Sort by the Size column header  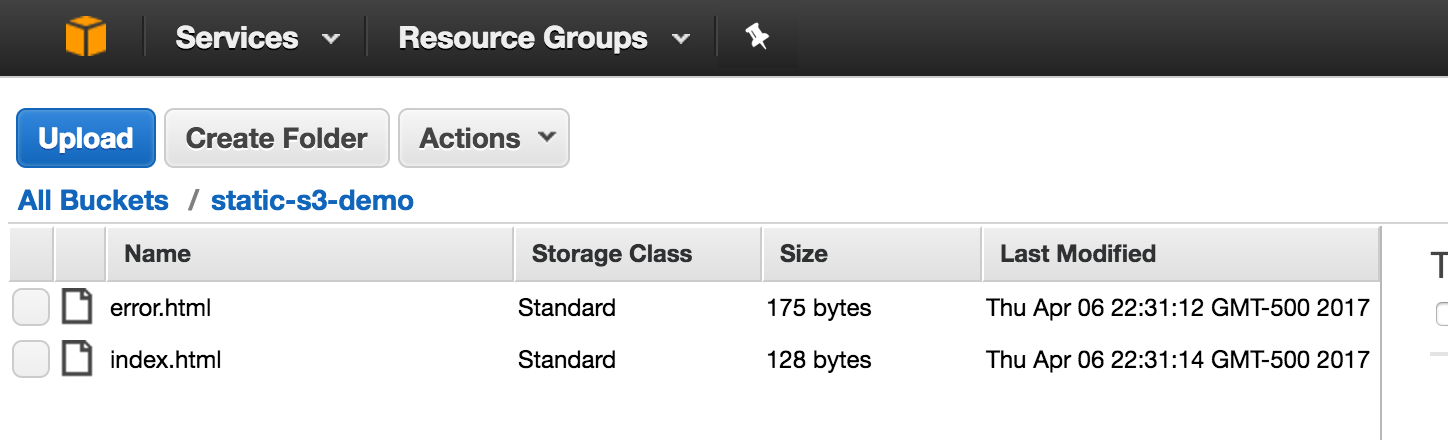pos(872,254)
